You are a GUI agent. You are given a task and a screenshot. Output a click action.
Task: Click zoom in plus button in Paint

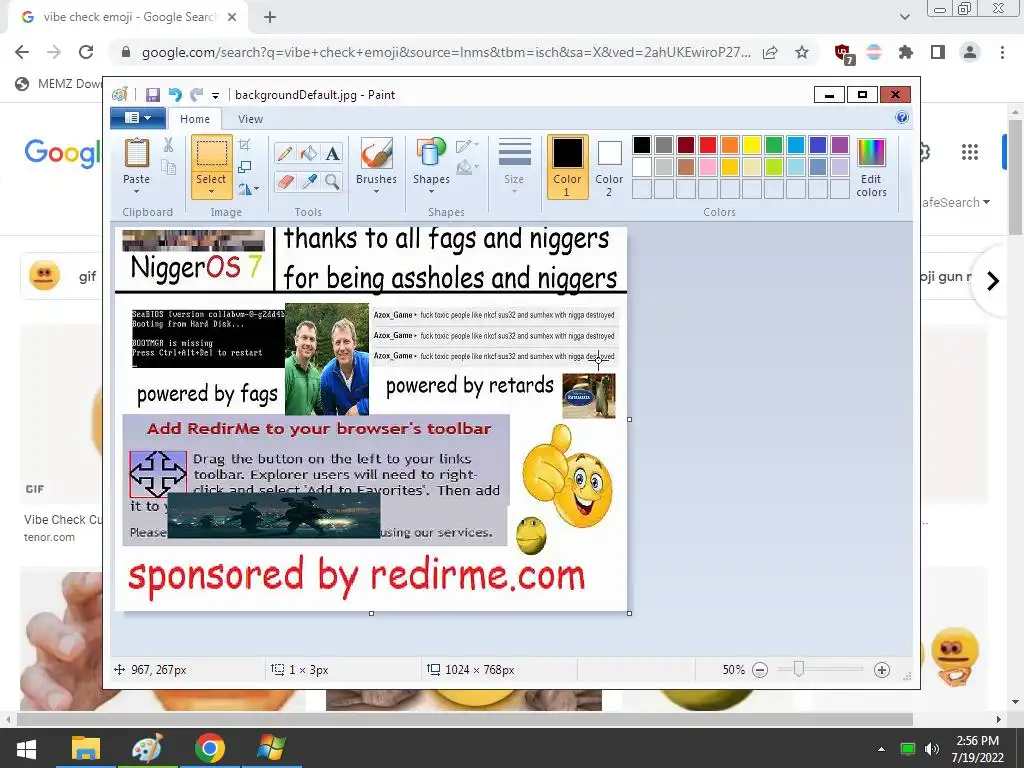click(x=882, y=670)
